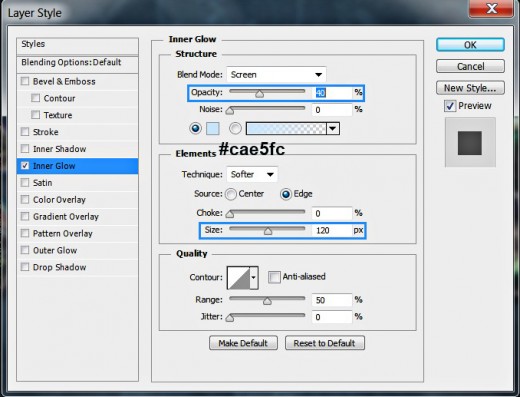
Task: Open the Technique Softer dropdown
Action: [252, 174]
